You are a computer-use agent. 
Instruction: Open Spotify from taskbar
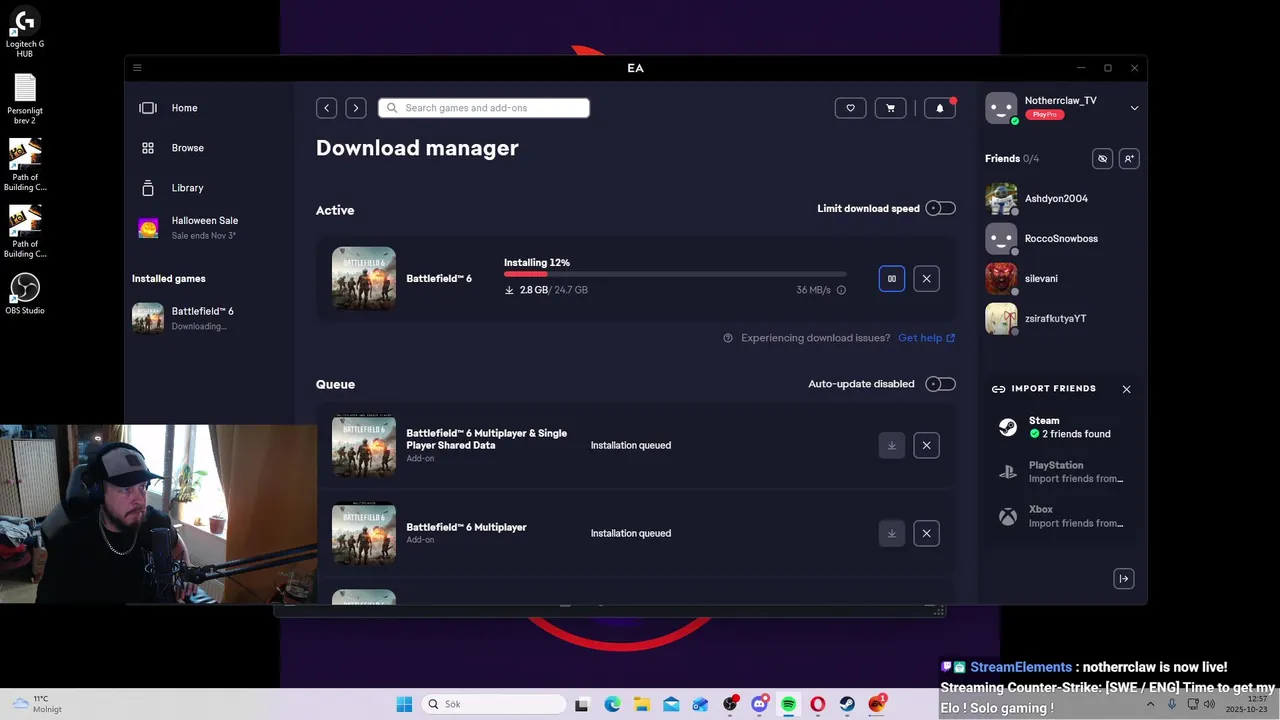pyautogui.click(x=789, y=704)
